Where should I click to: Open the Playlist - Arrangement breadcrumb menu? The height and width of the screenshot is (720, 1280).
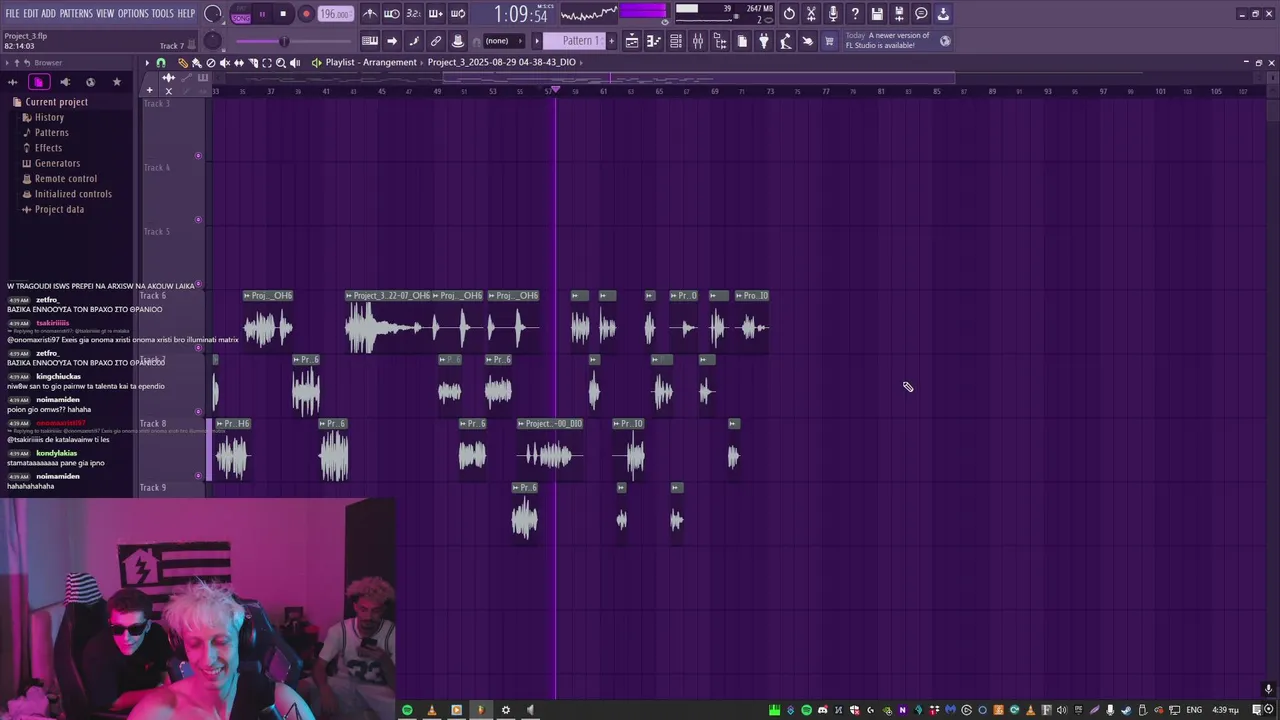tap(371, 62)
